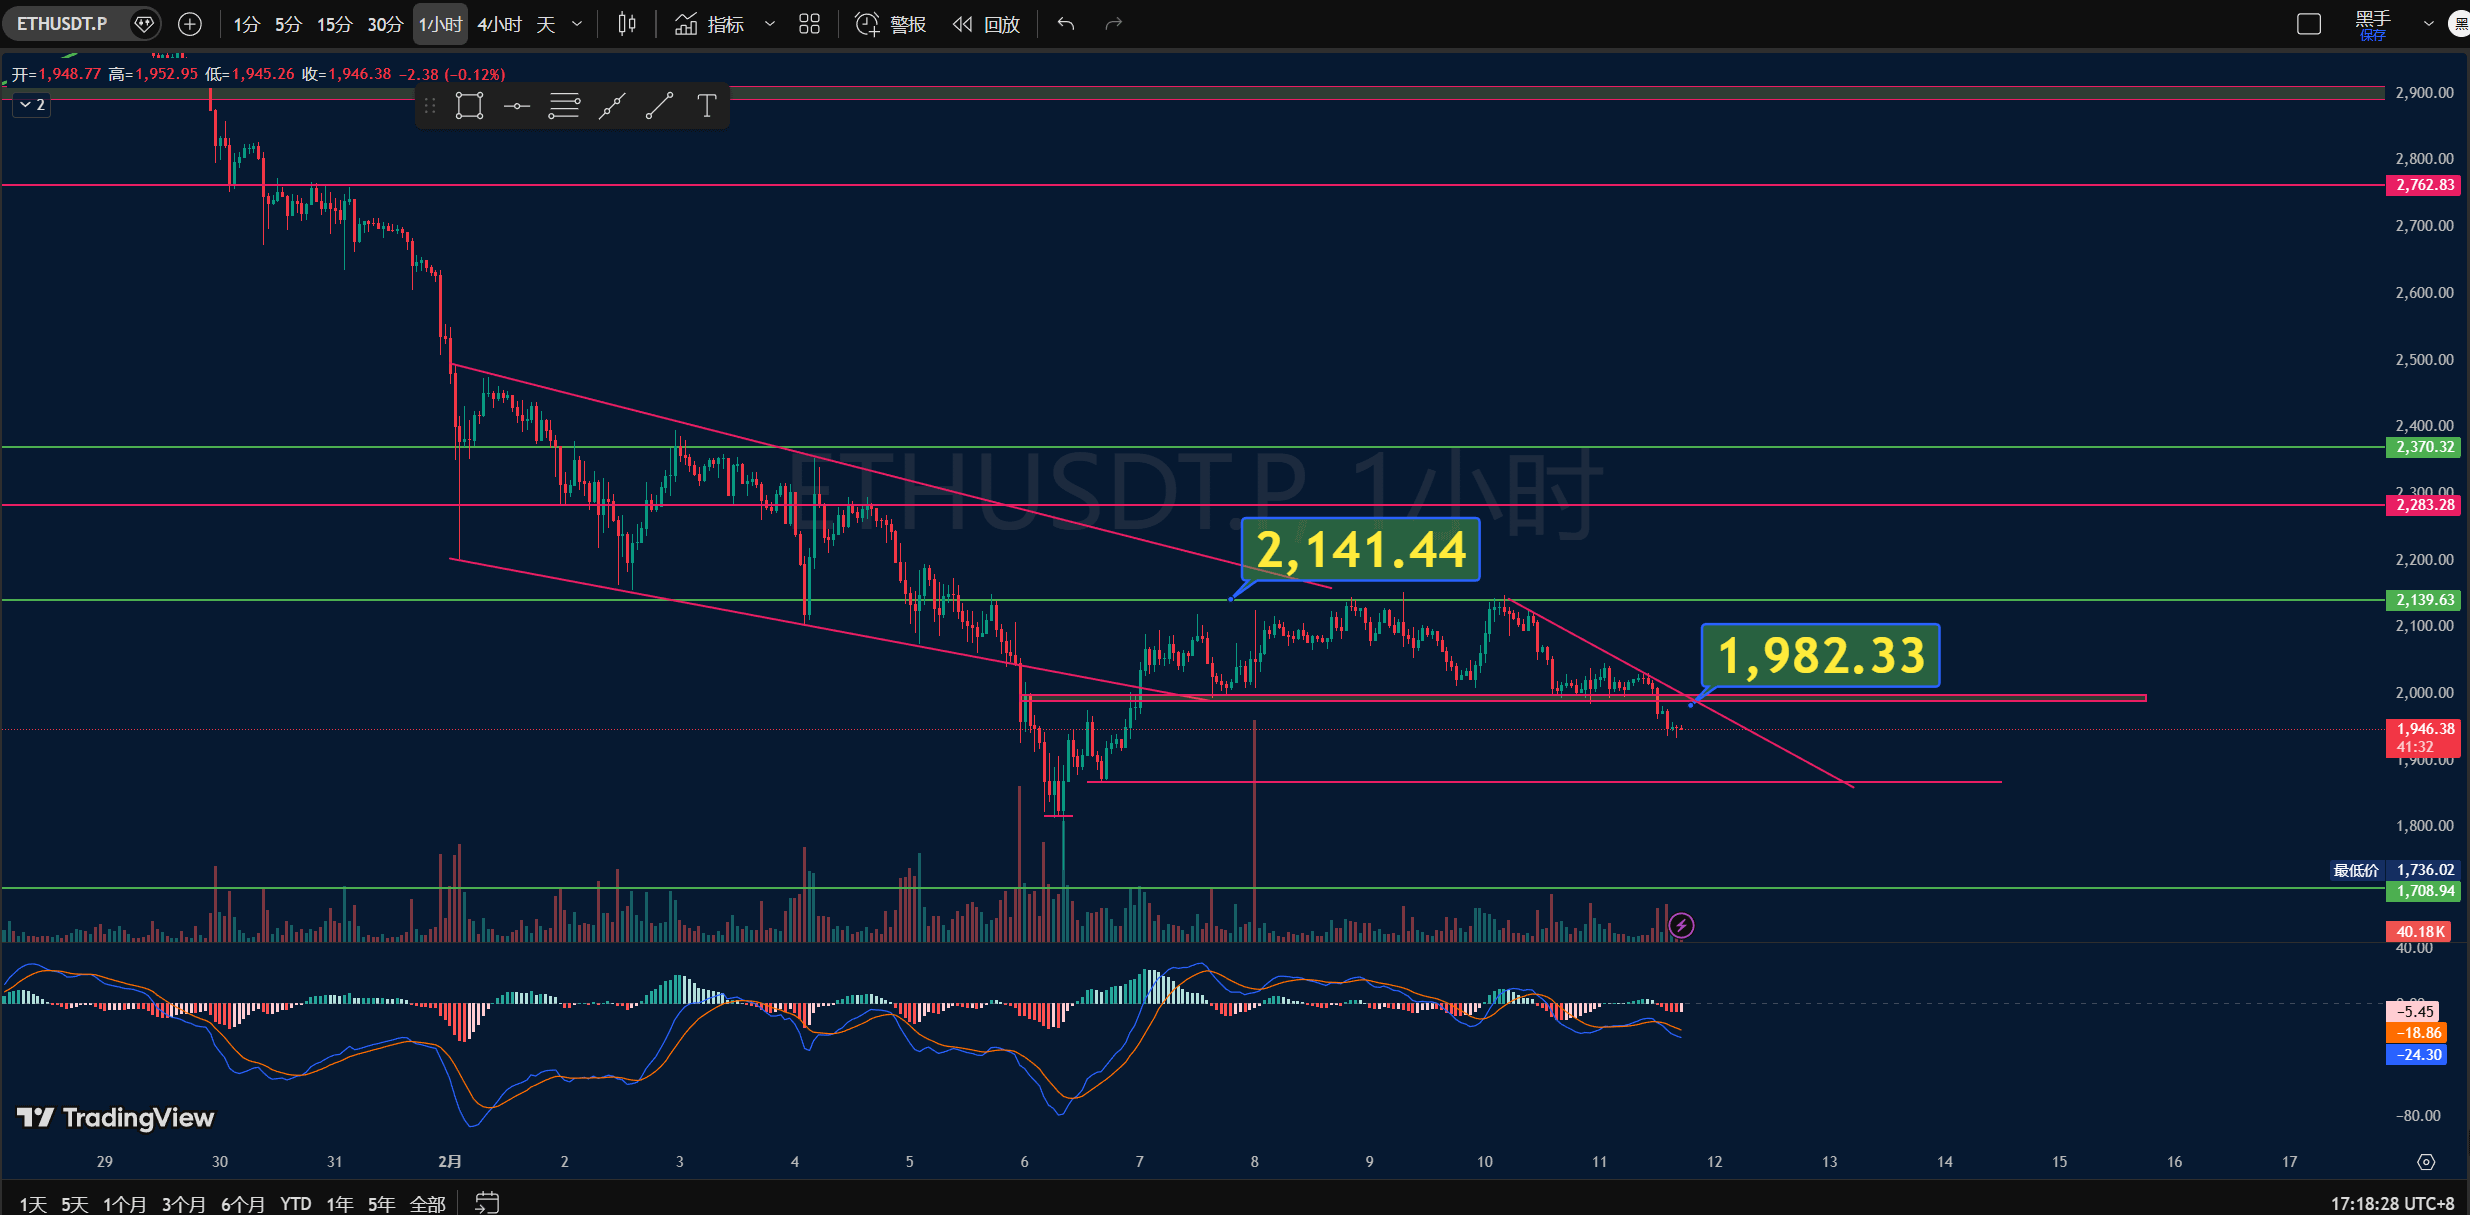The image size is (2470, 1215).
Task: Set date range to 3个月
Action: (183, 1204)
